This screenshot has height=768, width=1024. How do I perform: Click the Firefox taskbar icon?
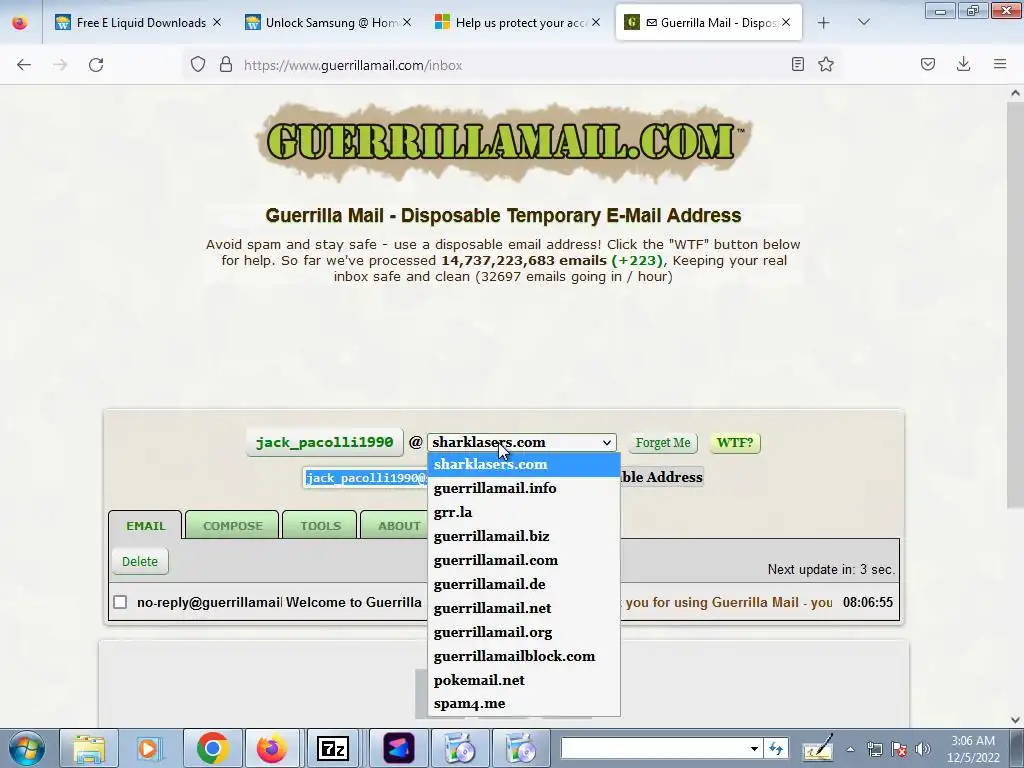tap(272, 748)
